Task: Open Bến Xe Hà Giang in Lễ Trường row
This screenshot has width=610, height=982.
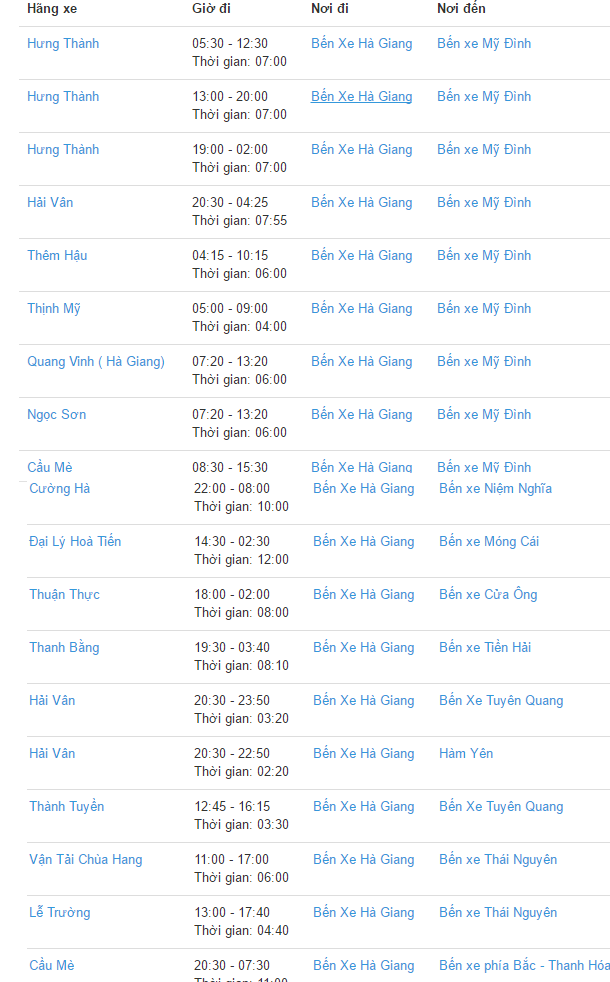Action: tap(363, 913)
